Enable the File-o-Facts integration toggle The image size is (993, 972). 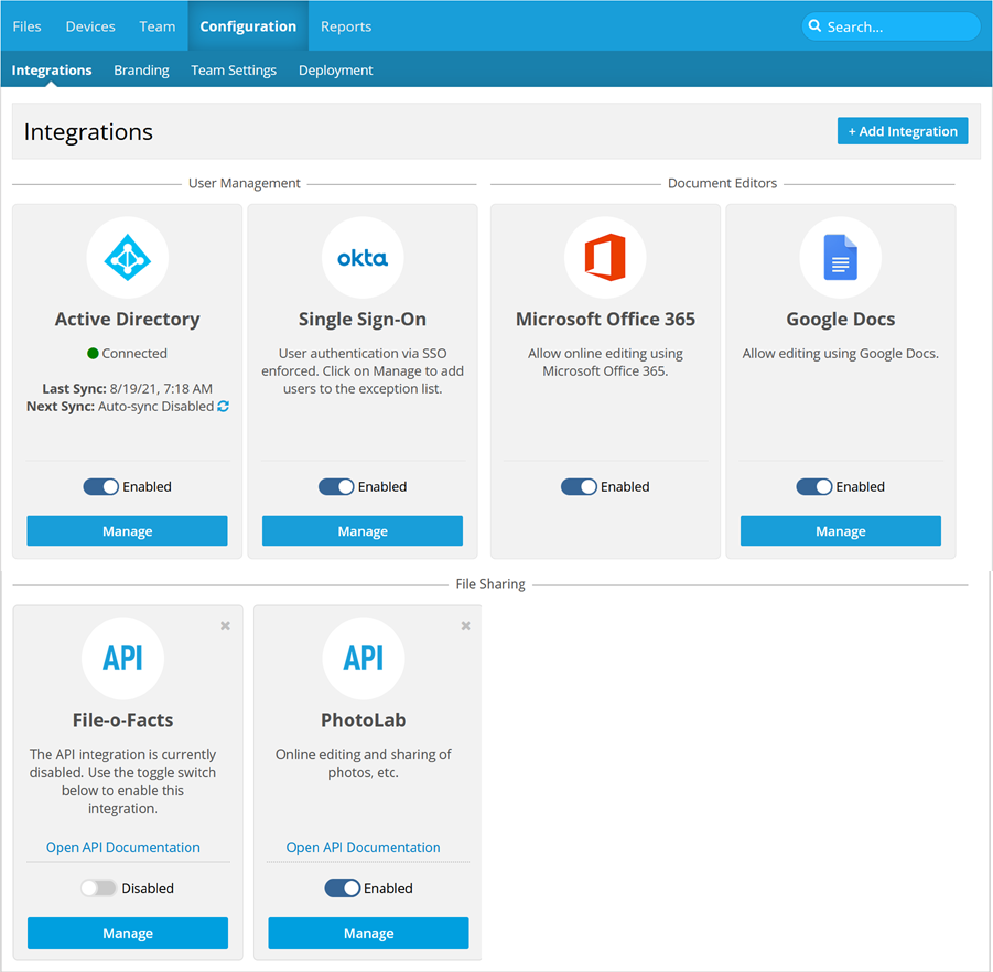98,888
